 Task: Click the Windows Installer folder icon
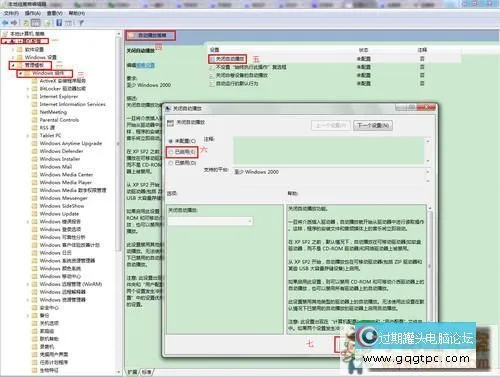[x=34, y=159]
